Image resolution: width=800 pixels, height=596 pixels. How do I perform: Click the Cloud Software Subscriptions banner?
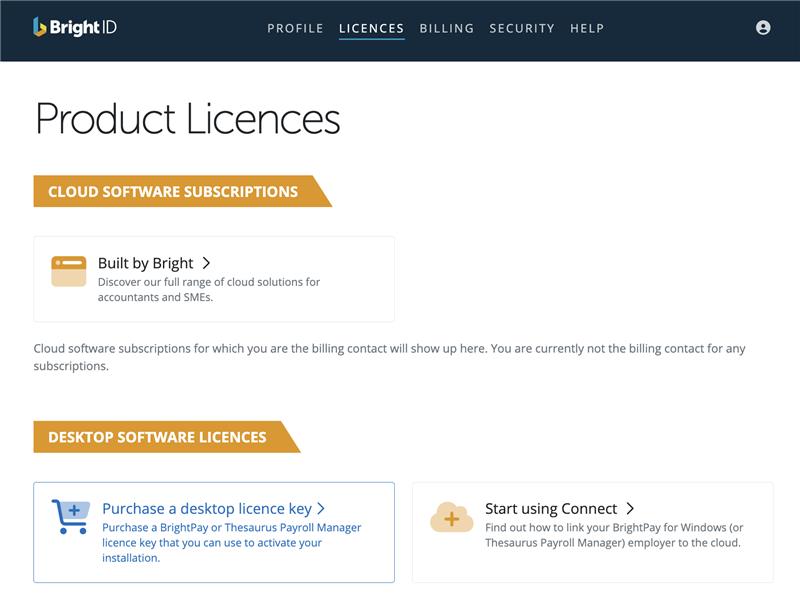(183, 191)
